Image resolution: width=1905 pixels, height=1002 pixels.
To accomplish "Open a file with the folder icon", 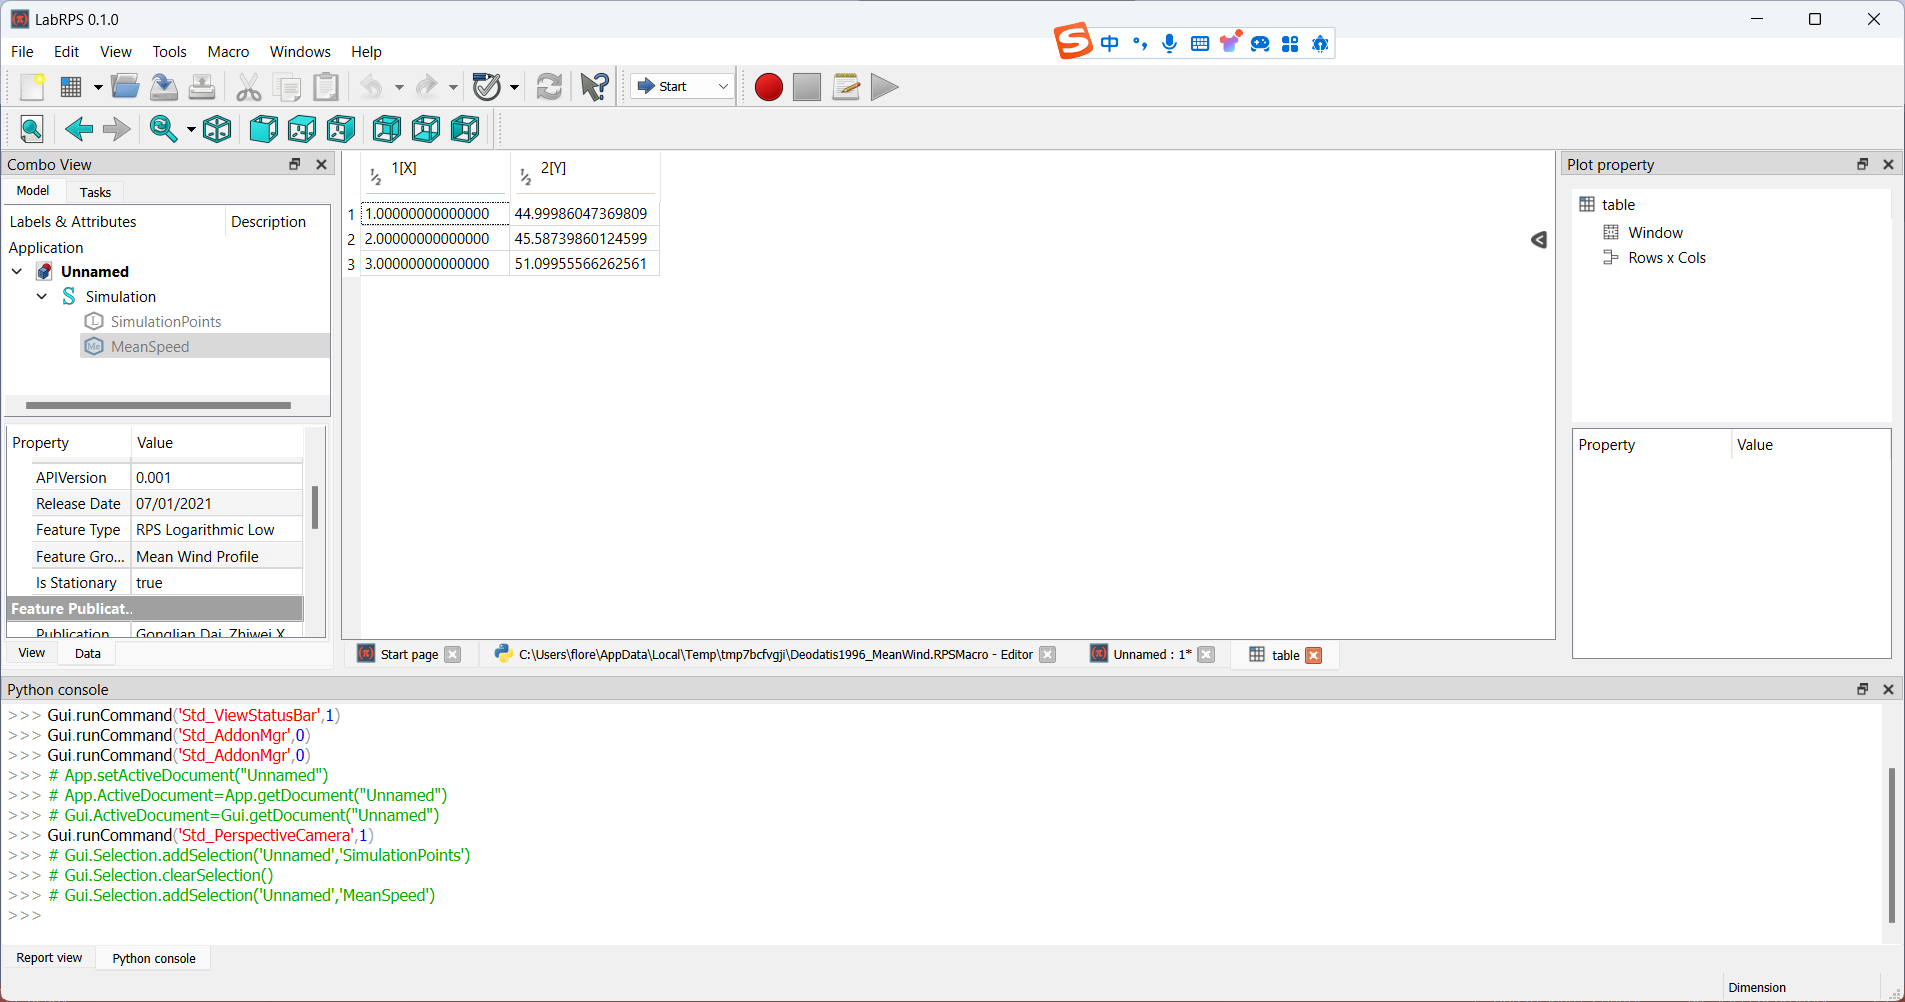I will coord(125,87).
